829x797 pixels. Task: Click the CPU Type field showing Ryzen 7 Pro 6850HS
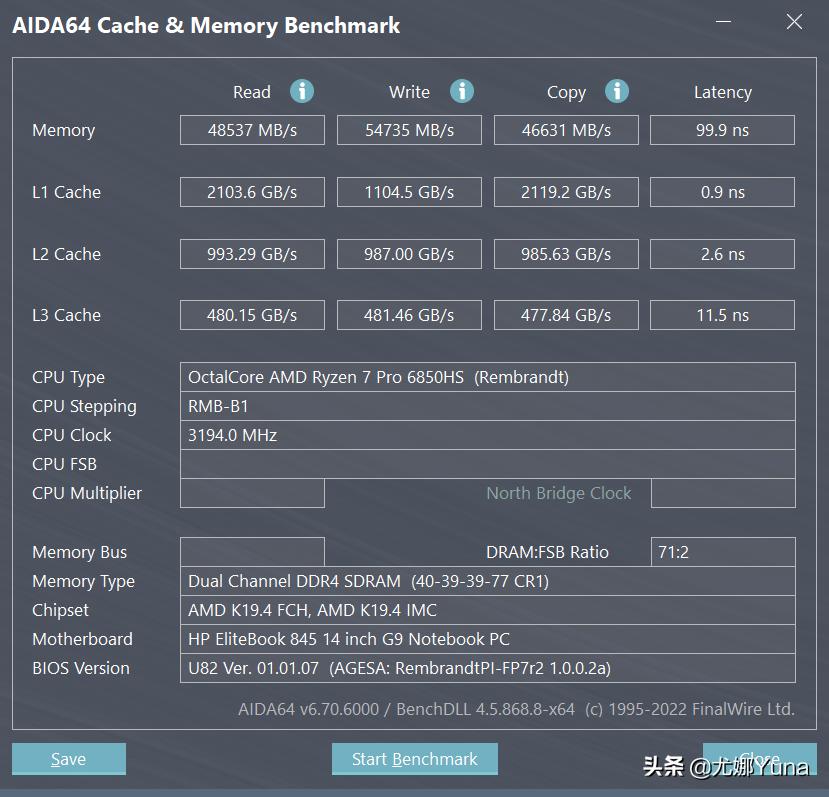(487, 377)
